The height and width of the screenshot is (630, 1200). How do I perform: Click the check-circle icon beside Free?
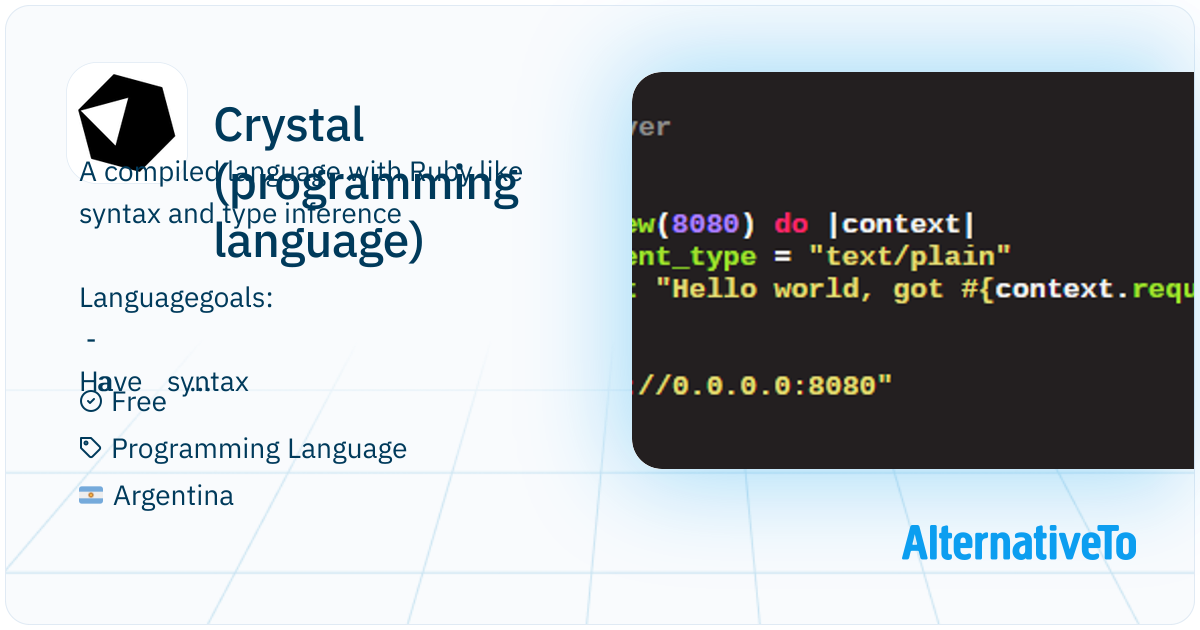point(91,401)
